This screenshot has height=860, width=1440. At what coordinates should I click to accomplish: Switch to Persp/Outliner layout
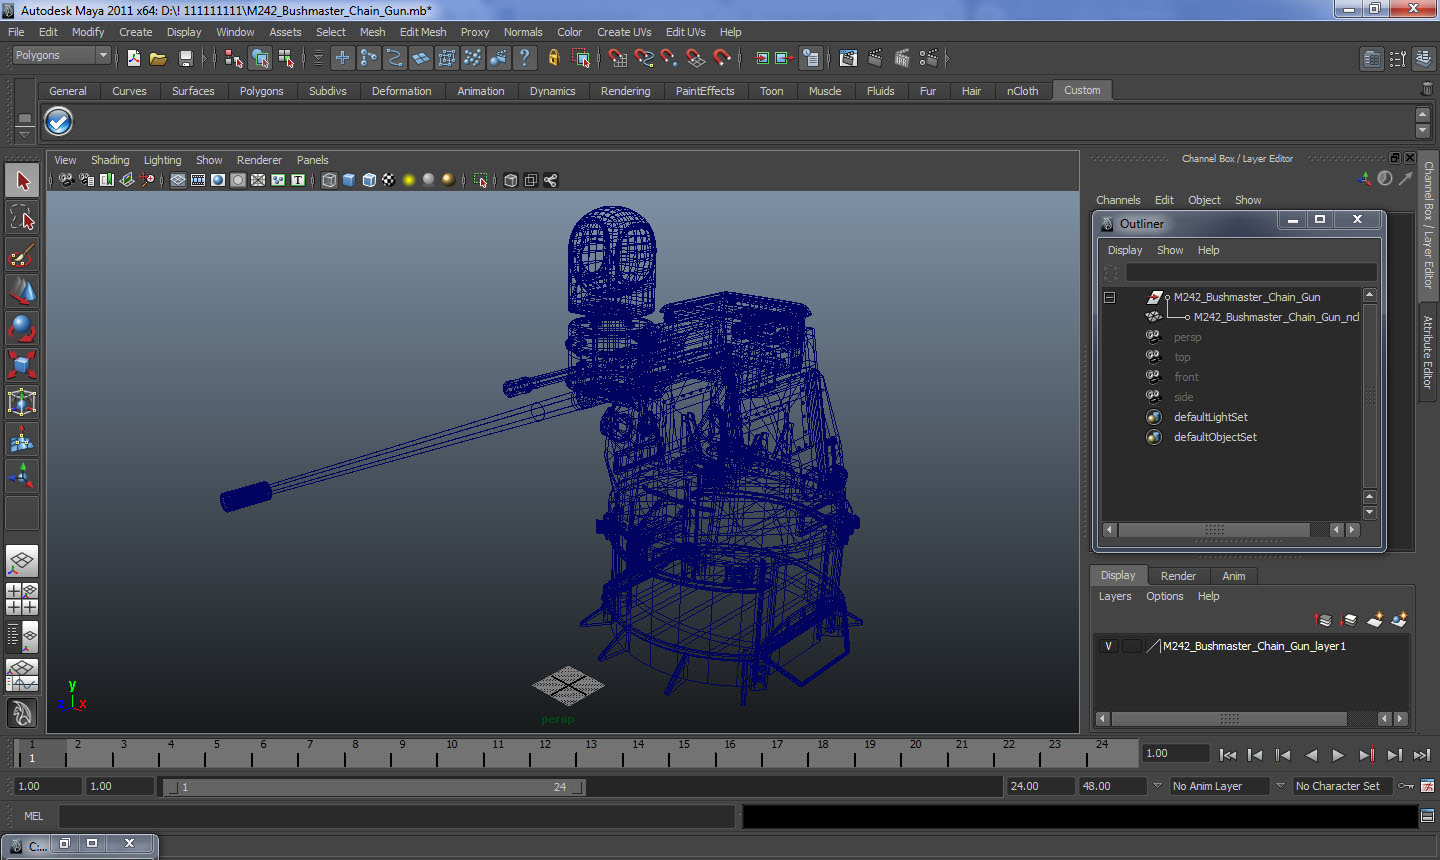(x=22, y=636)
